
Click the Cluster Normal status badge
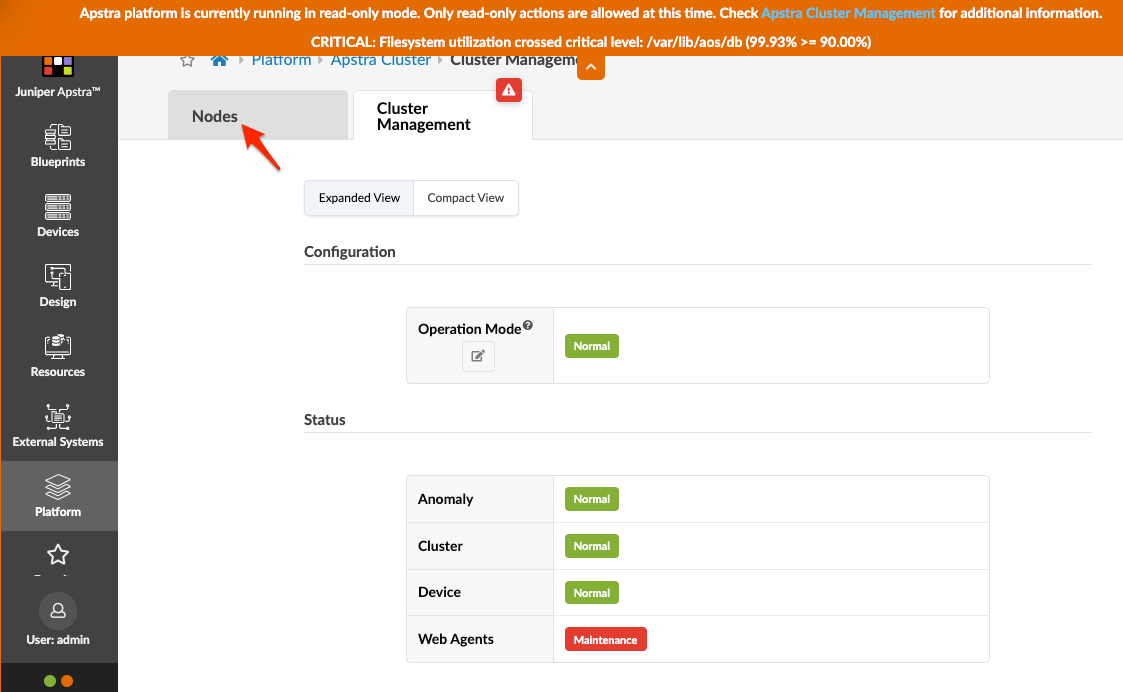[592, 546]
